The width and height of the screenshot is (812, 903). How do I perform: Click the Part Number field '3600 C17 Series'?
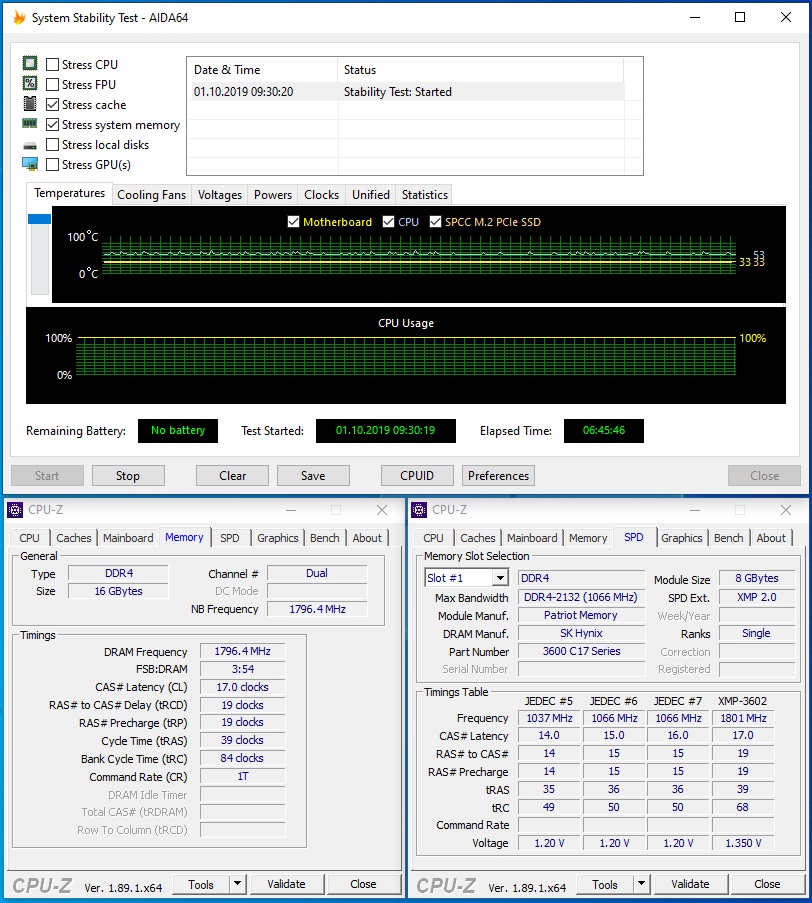click(x=582, y=651)
